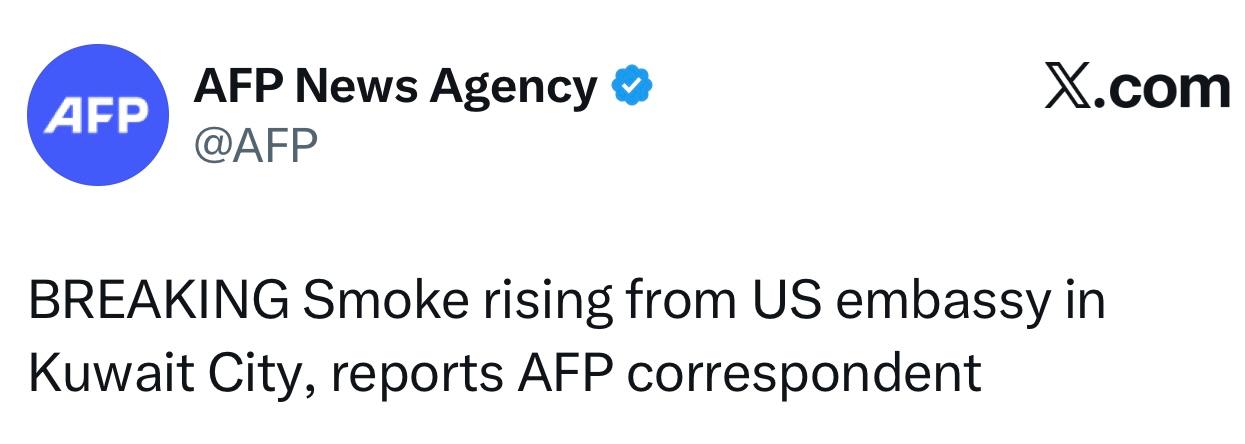Click the AFP profile avatar circle
1245x444 pixels.
click(97, 115)
